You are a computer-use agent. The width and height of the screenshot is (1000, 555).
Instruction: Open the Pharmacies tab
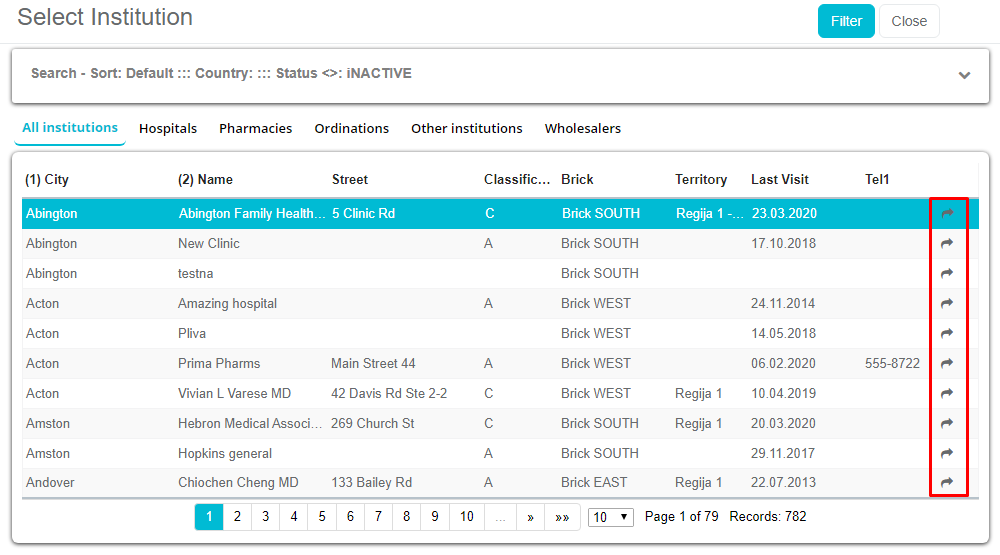256,129
